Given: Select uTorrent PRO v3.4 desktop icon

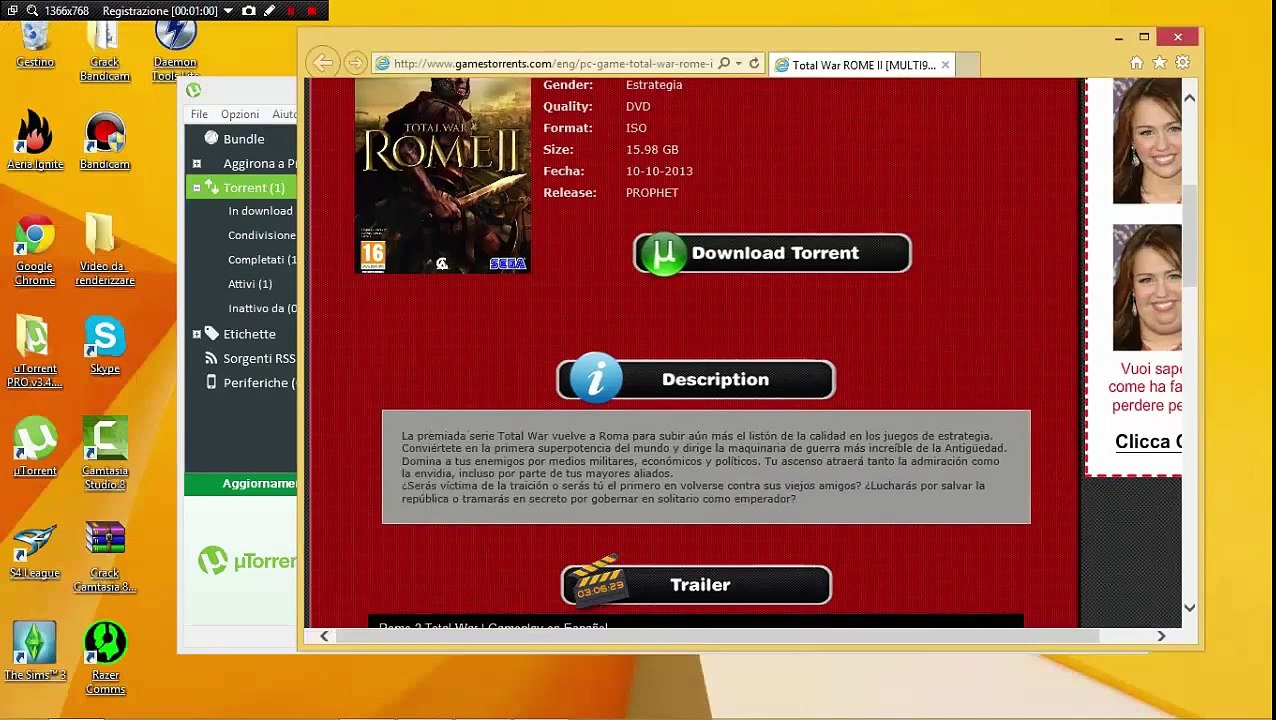Looking at the screenshot, I should point(35,352).
